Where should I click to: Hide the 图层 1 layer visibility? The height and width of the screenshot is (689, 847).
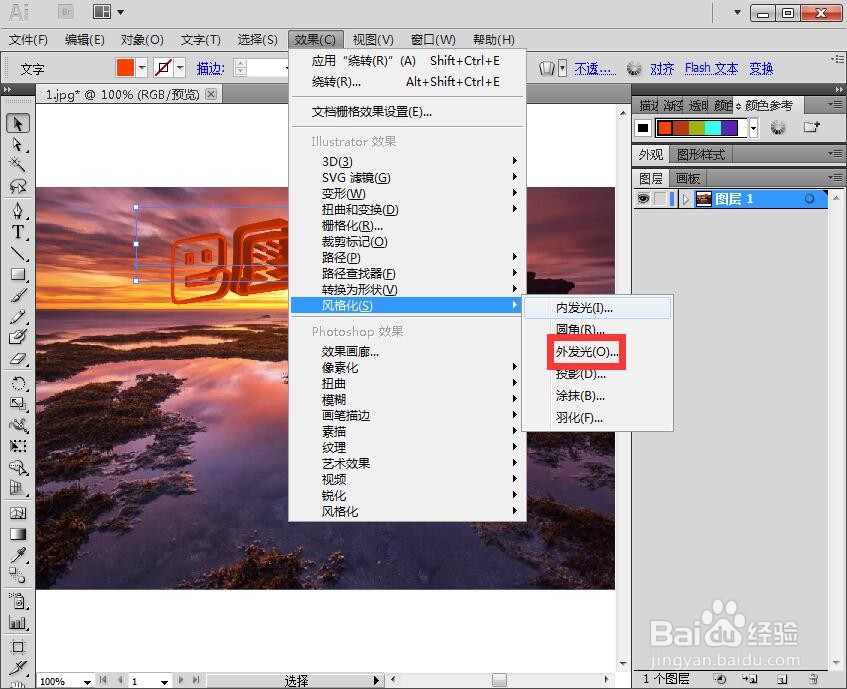pos(643,198)
